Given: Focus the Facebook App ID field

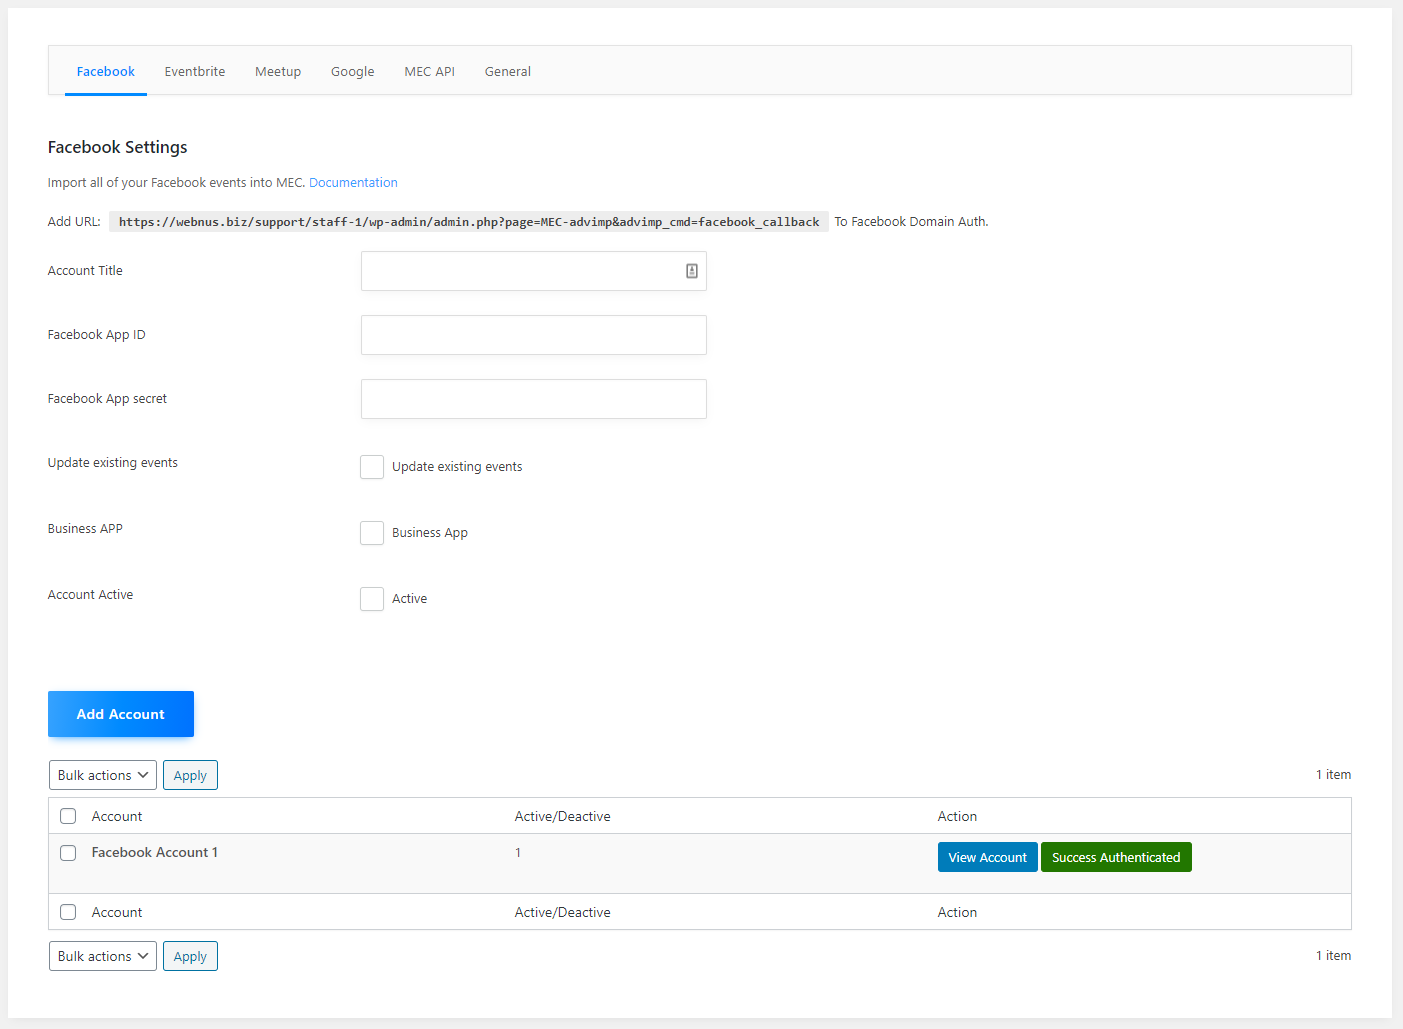Looking at the screenshot, I should [x=534, y=335].
